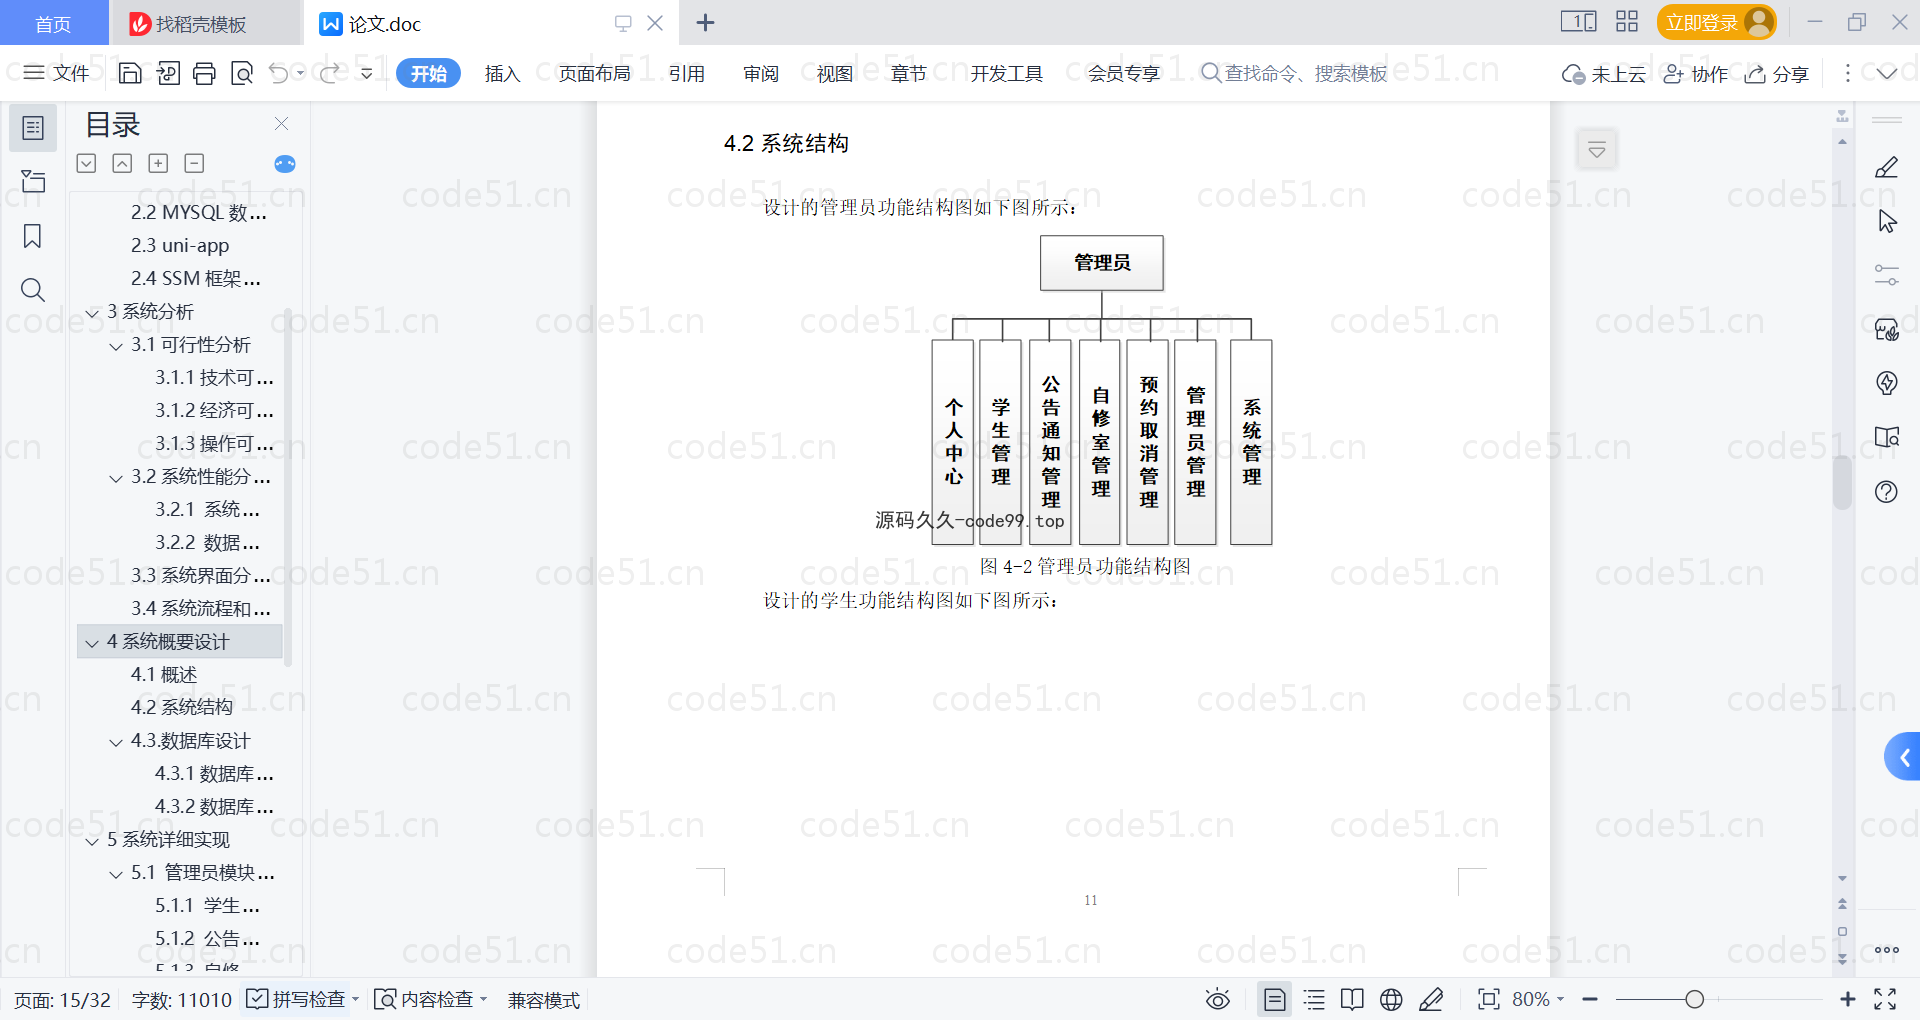Select the cursor selection tool in right panel
The height and width of the screenshot is (1020, 1920).
[x=1887, y=221]
